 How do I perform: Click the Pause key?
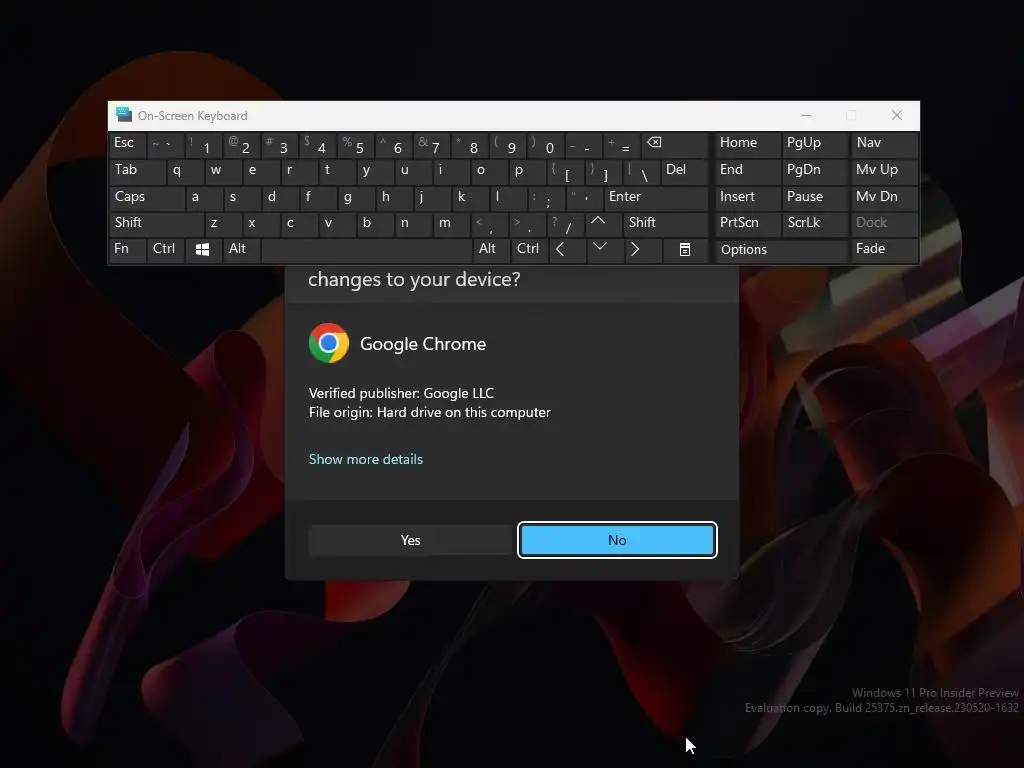814,197
